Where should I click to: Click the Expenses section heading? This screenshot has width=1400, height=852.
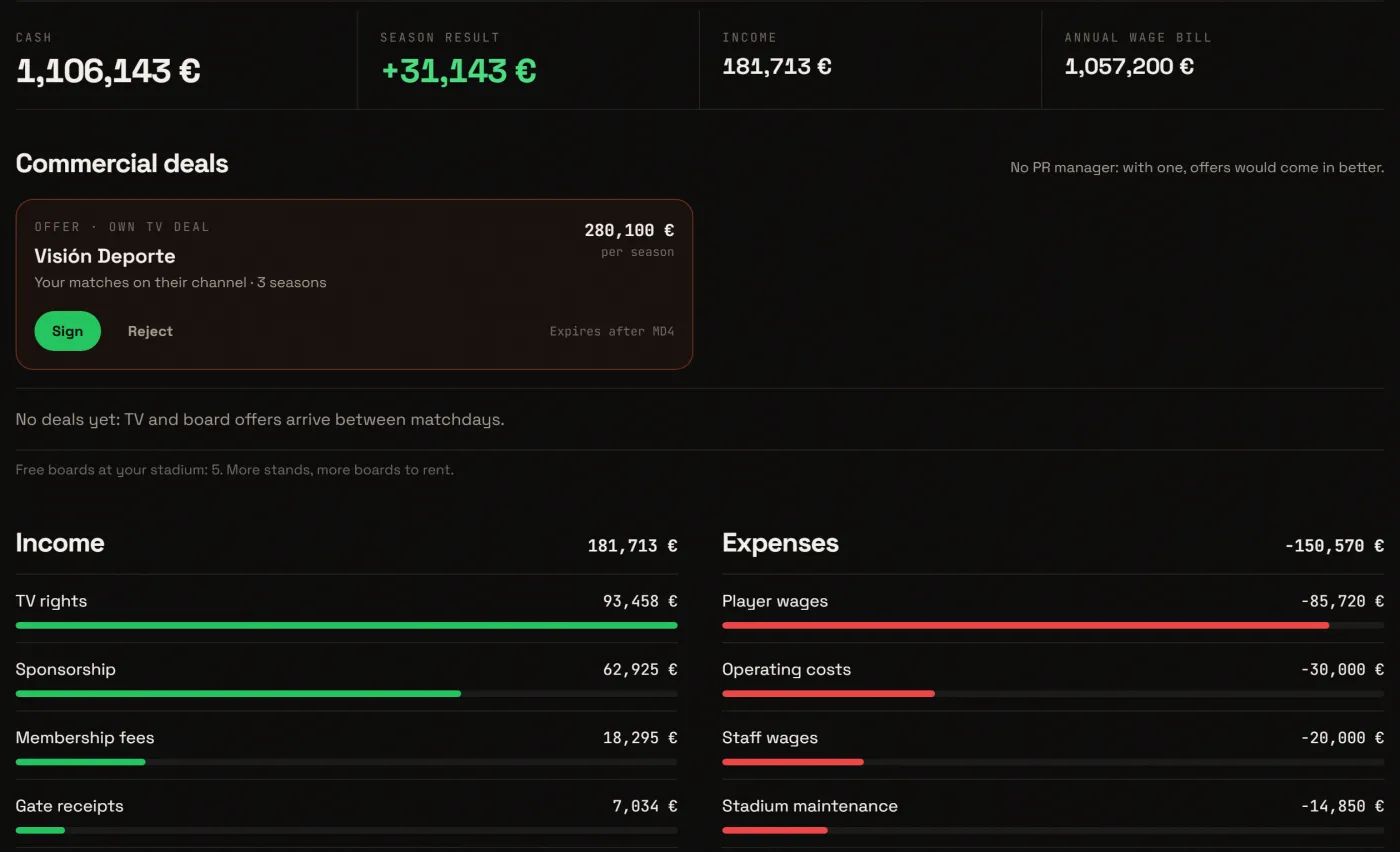pyautogui.click(x=780, y=543)
